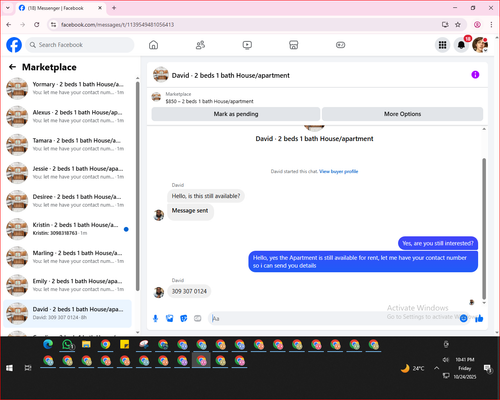Choose a sticker icon in composer
The image size is (500, 400).
click(x=184, y=319)
